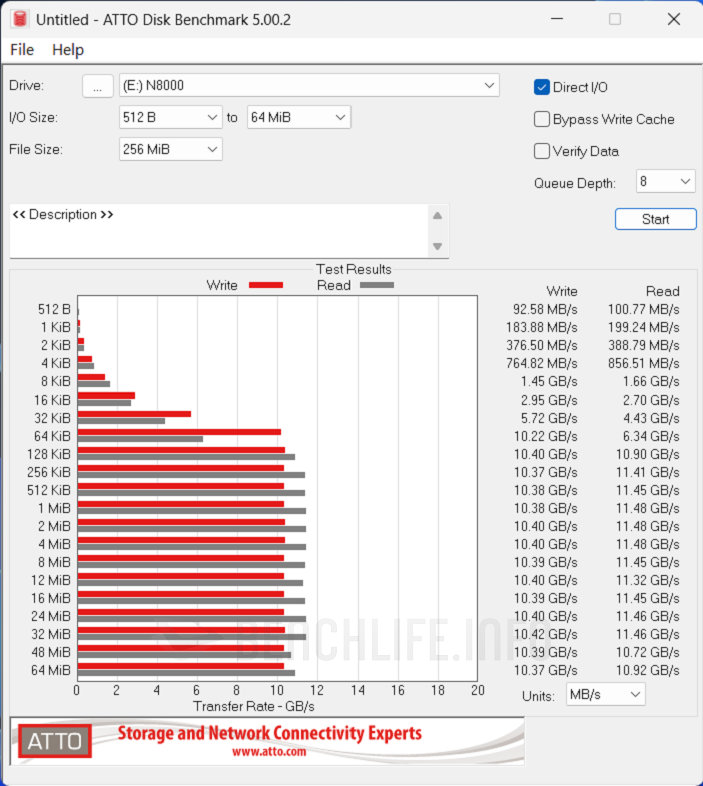Open the 64 MiB maximum I/O size dropdown

[x=298, y=117]
